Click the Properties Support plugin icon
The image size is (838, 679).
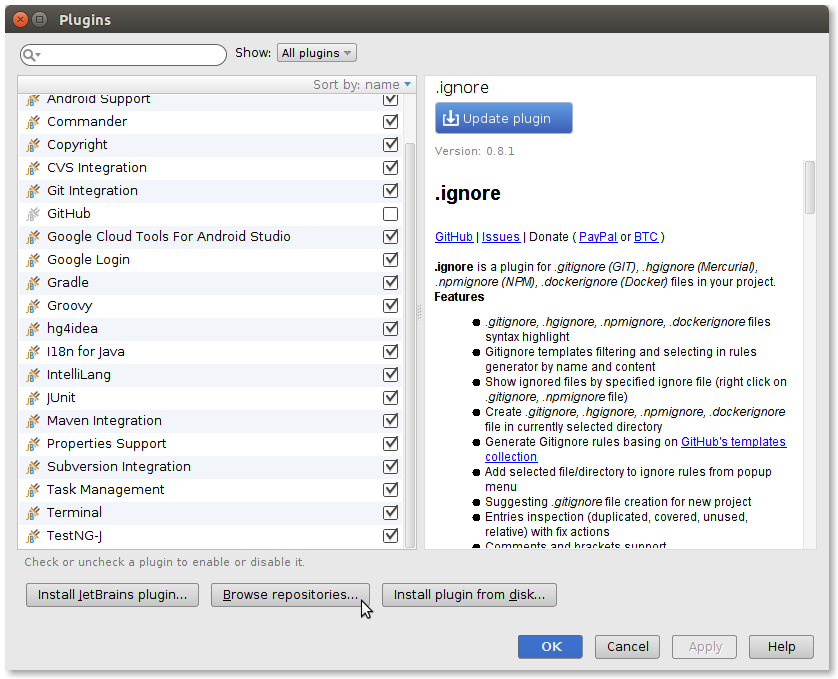(33, 444)
